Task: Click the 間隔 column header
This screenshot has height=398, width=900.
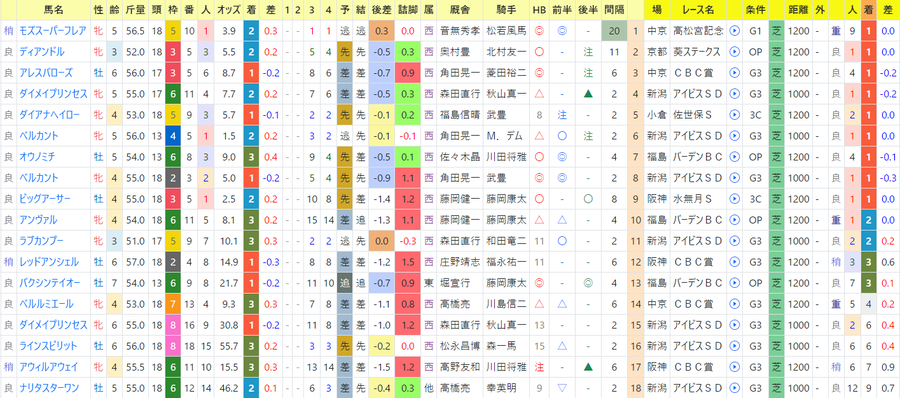Action: click(x=614, y=10)
